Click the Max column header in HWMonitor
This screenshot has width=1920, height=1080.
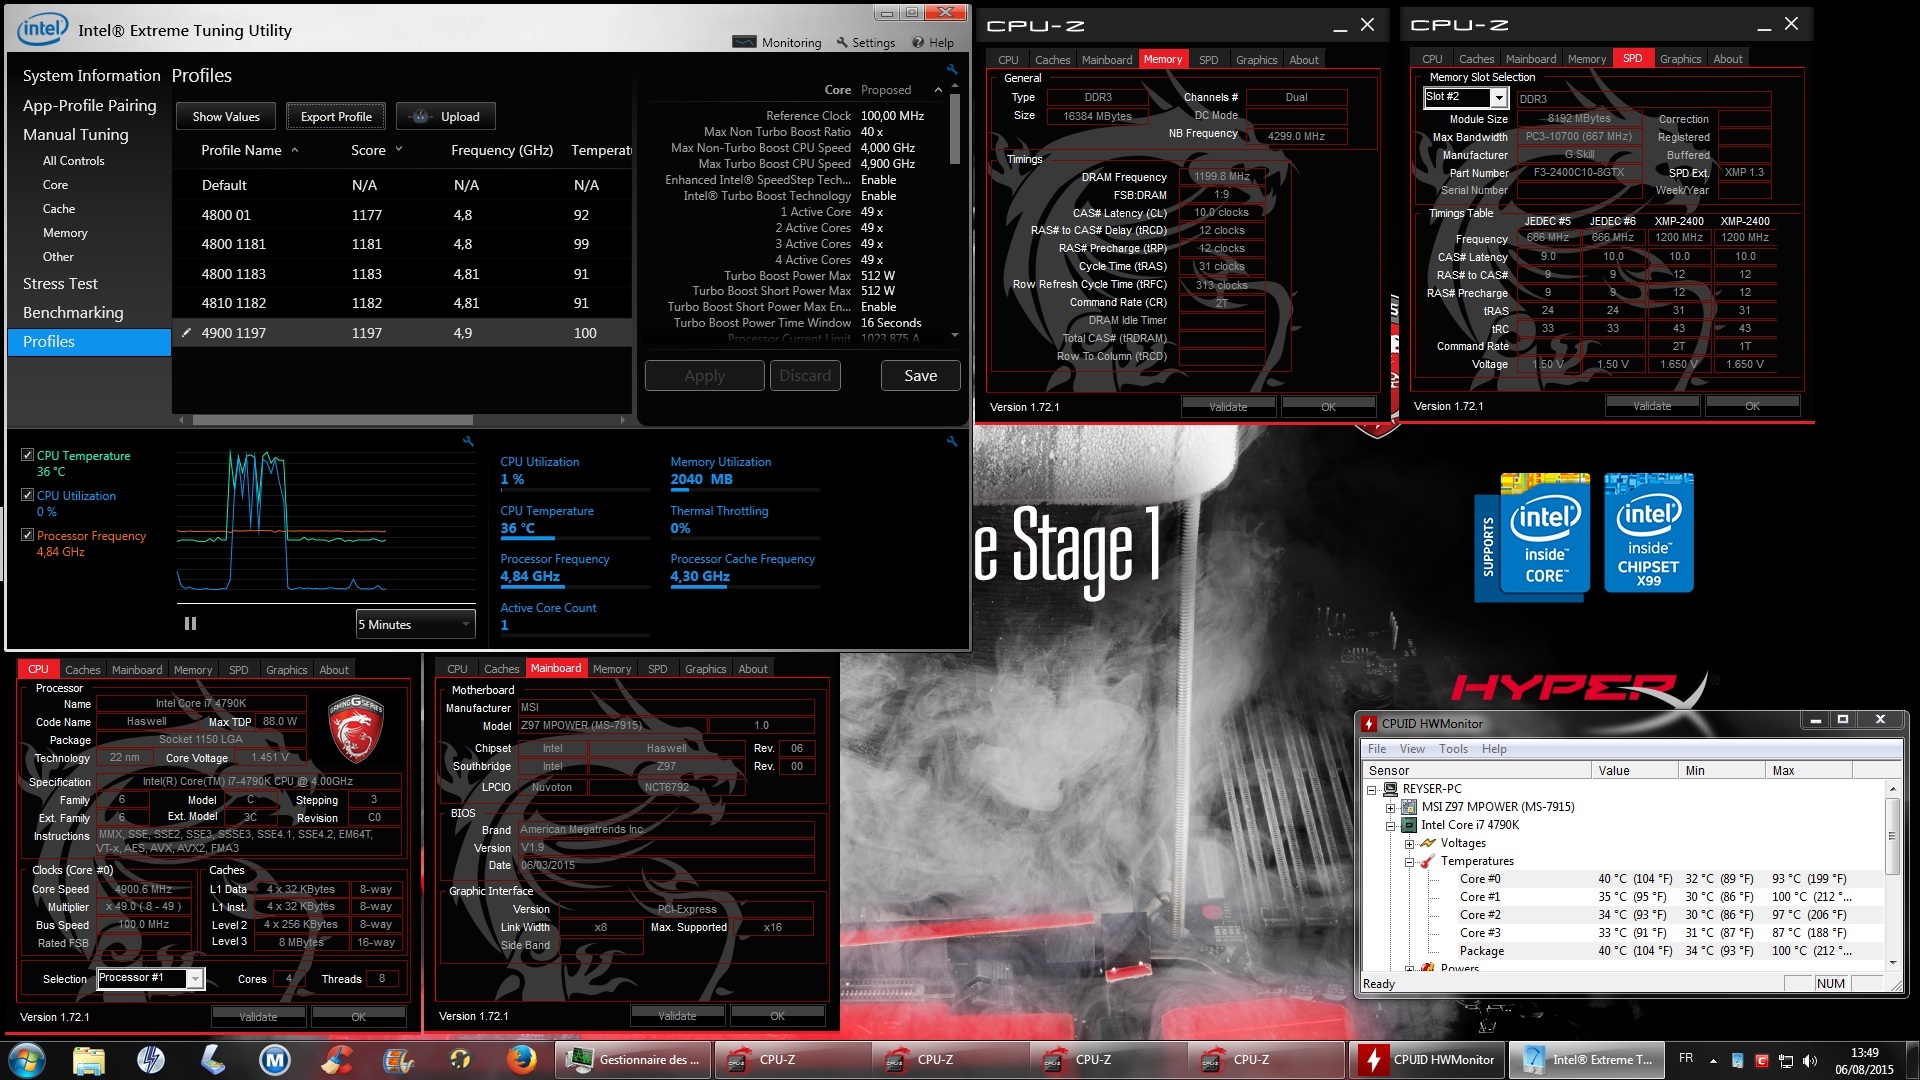(x=1809, y=771)
